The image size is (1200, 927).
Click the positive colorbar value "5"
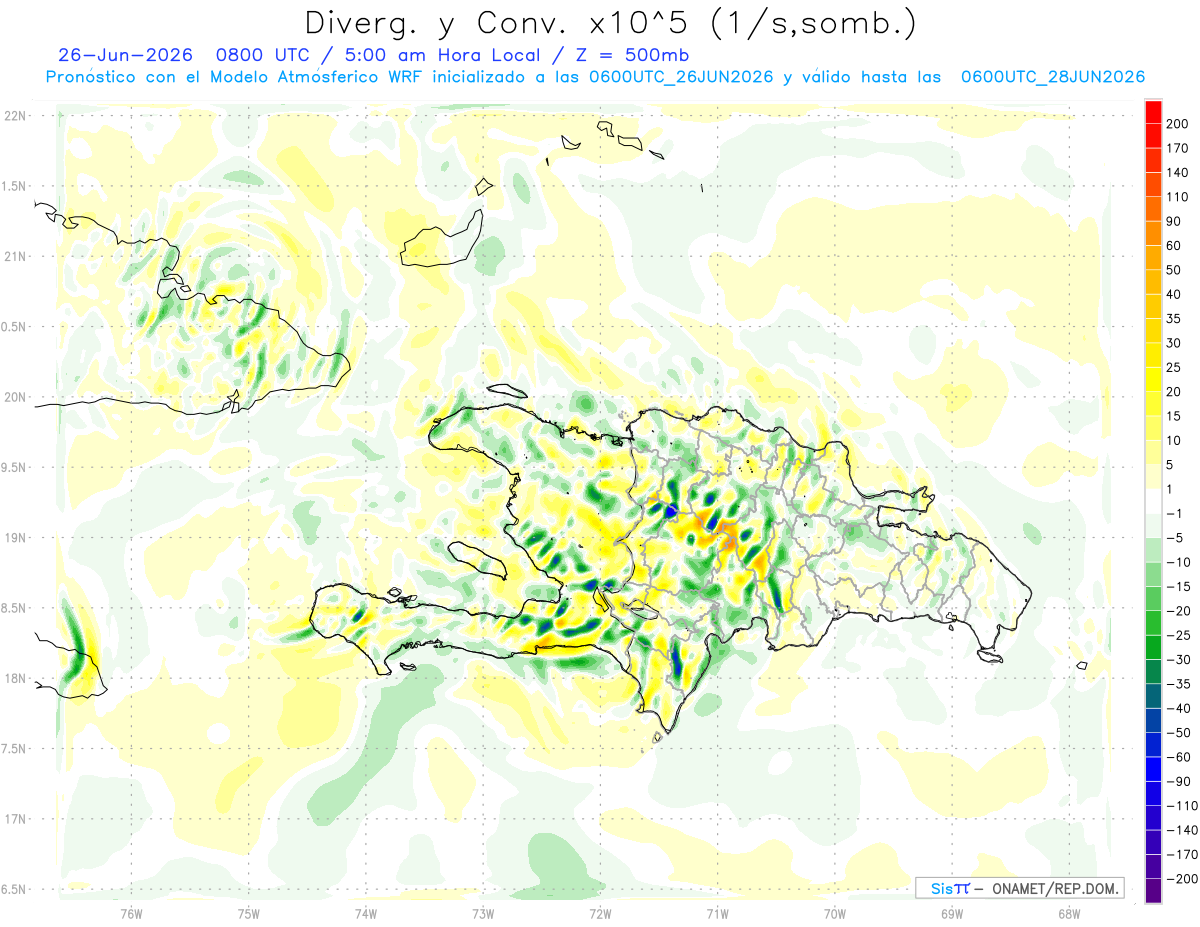click(x=1172, y=465)
